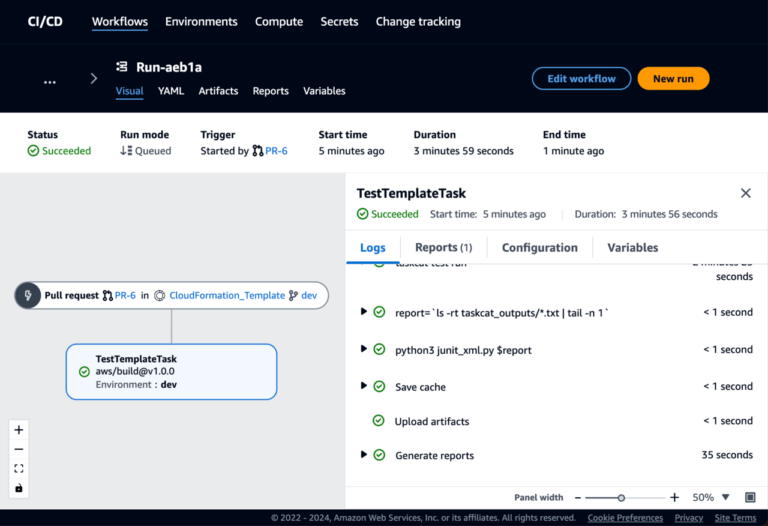768x526 pixels.
Task: Open the PR-6 link under Trigger
Action: [x=276, y=151]
